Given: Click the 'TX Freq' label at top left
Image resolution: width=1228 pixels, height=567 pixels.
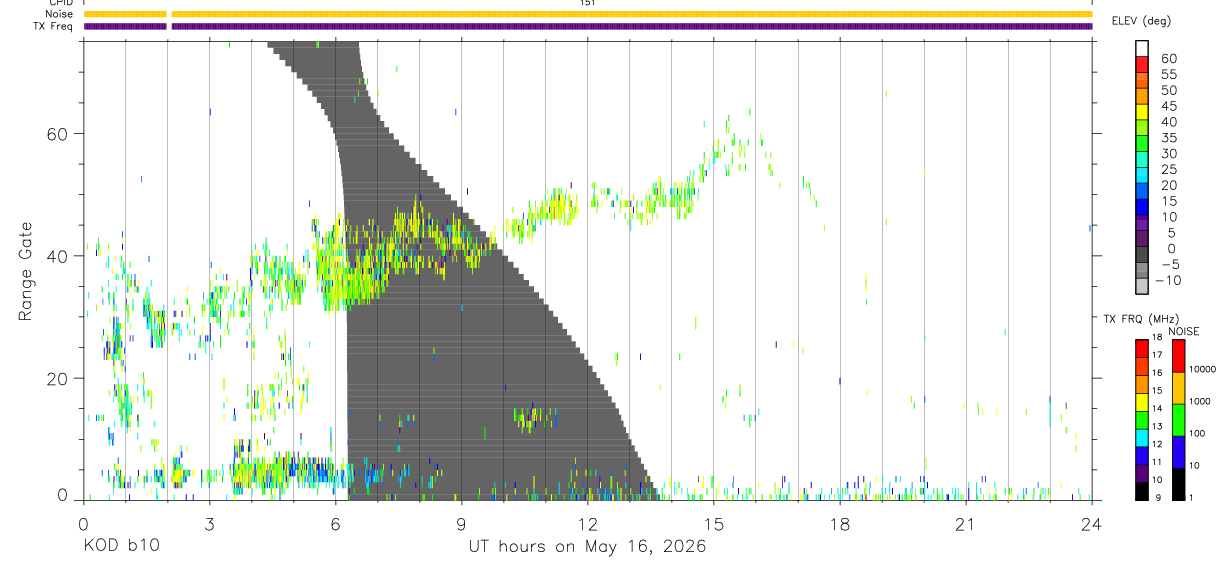Looking at the screenshot, I should 53,26.
